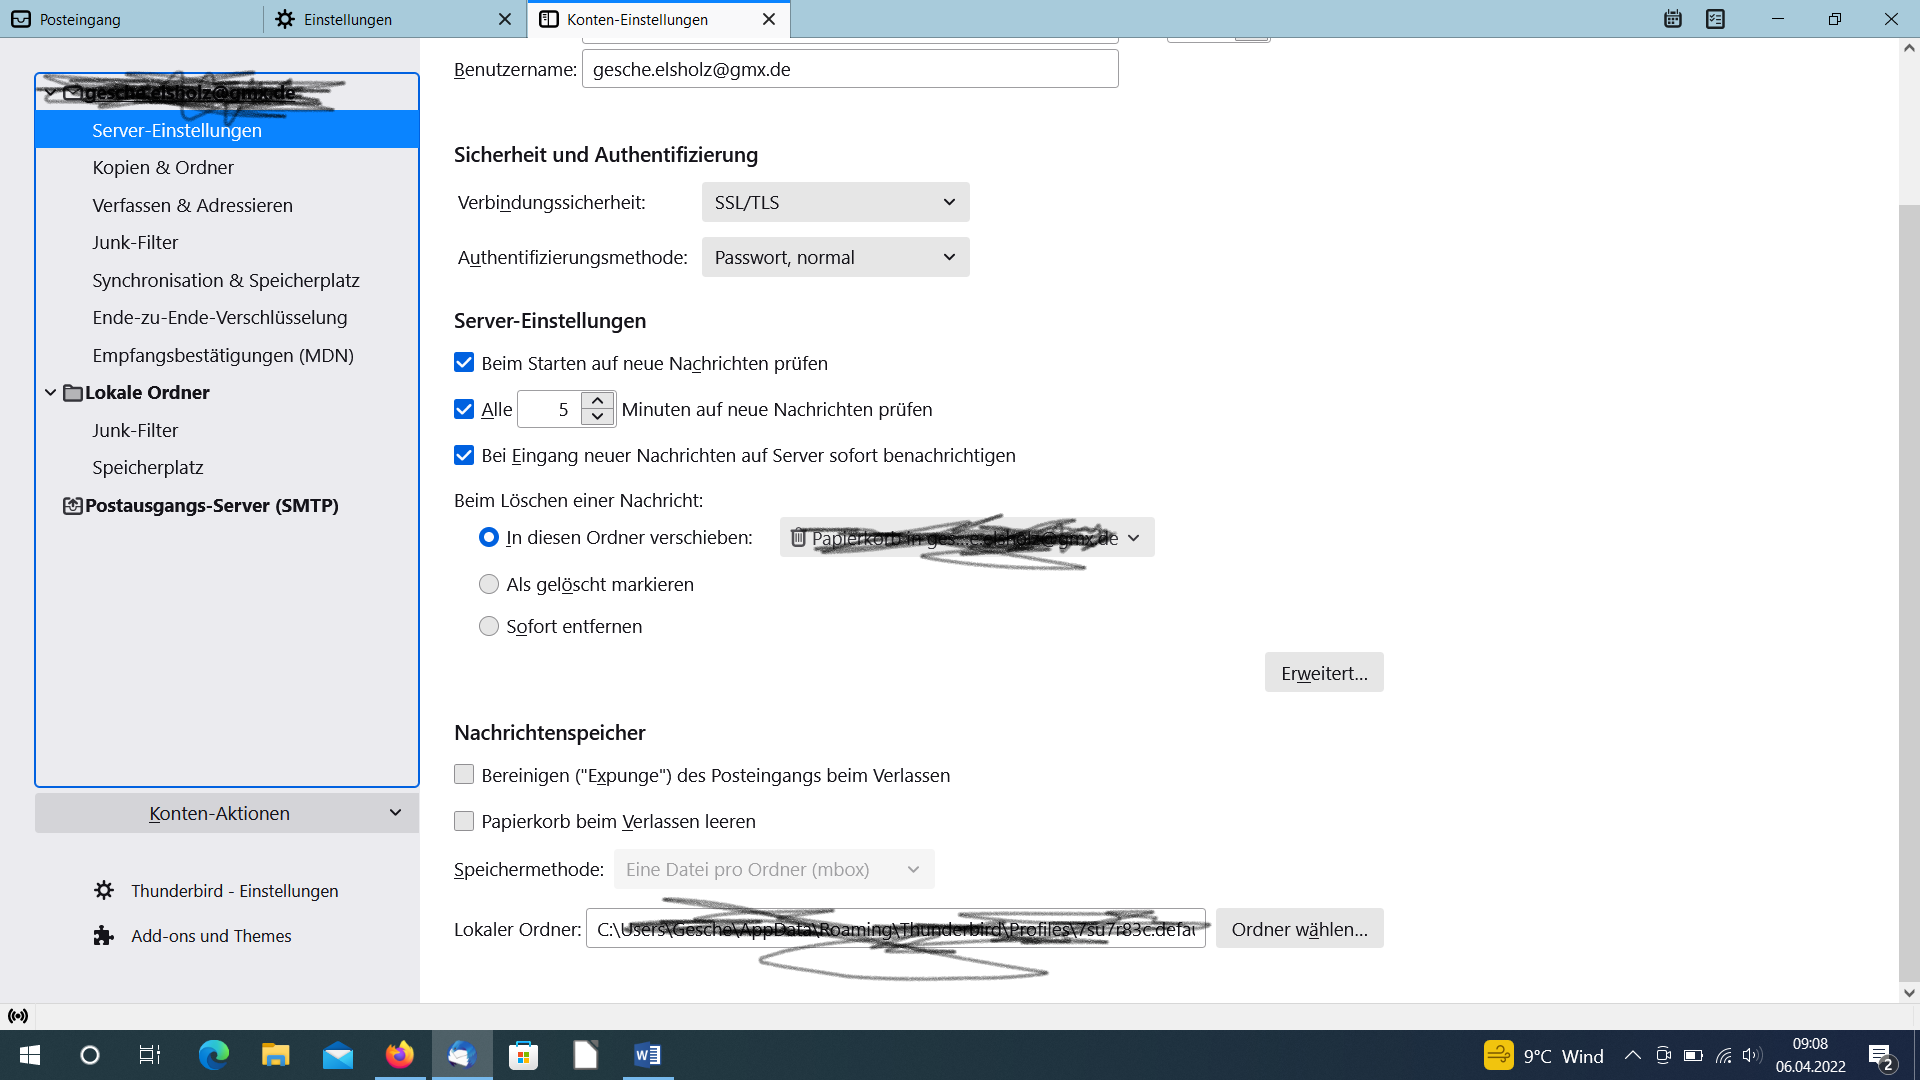1920x1080 pixels.
Task: Open the Calendar icon in tab bar
Action: (1673, 19)
